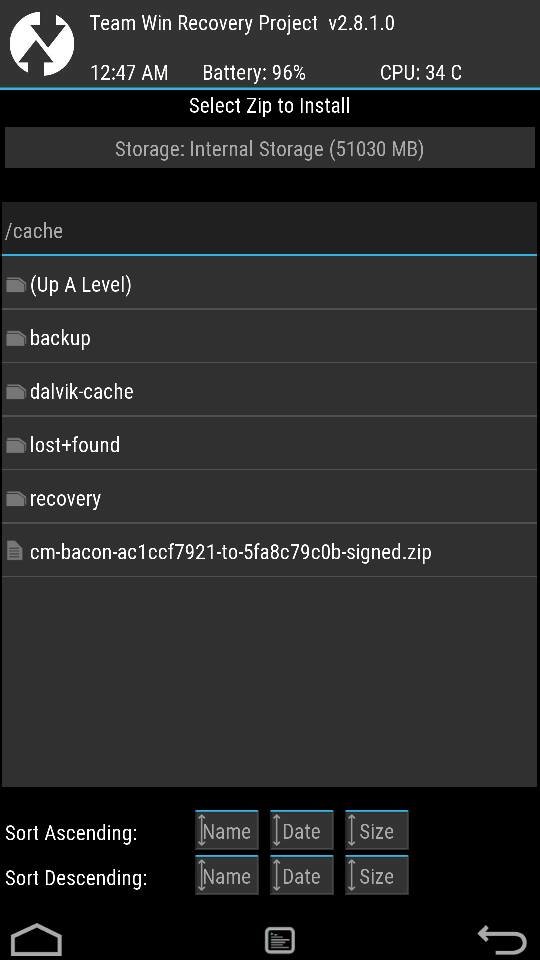Viewport: 540px width, 960px height.
Task: Select the cm-bacon signed.zip file
Action: (269, 551)
